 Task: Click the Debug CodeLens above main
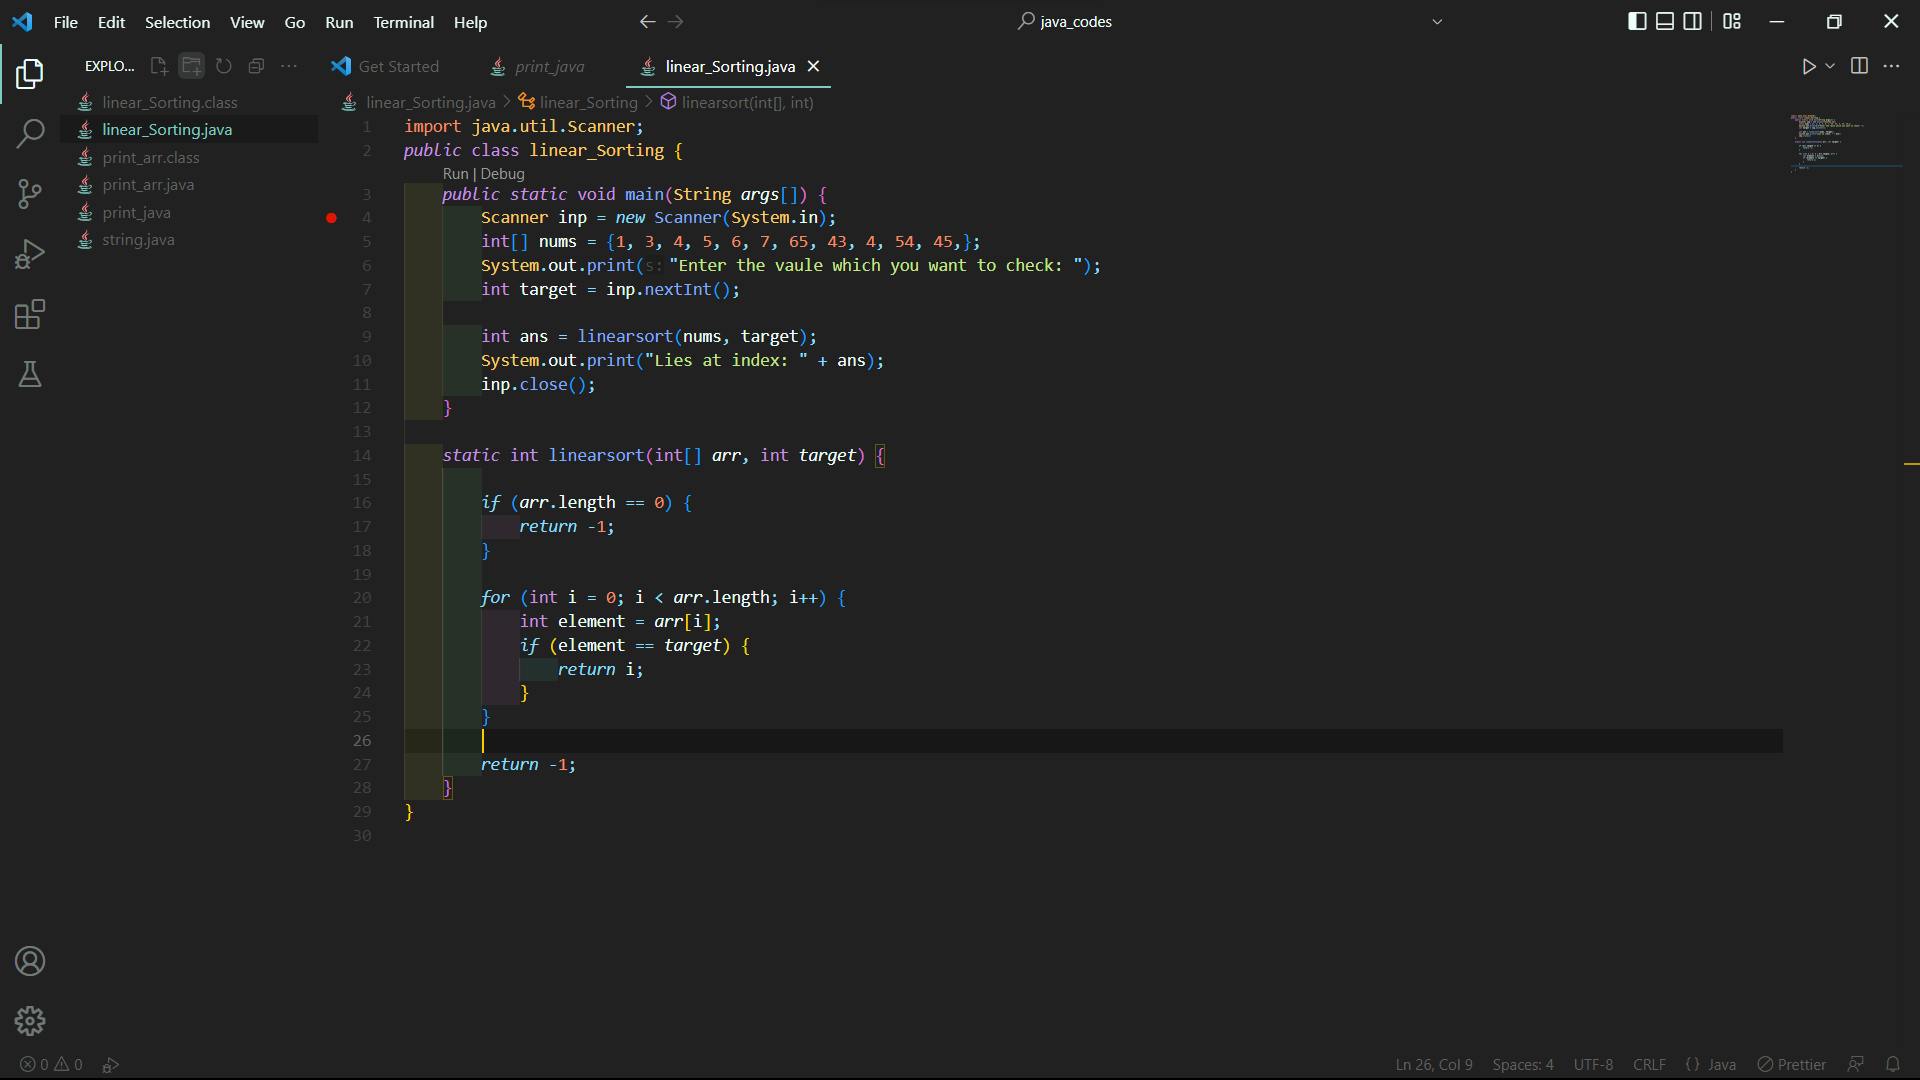tap(502, 174)
